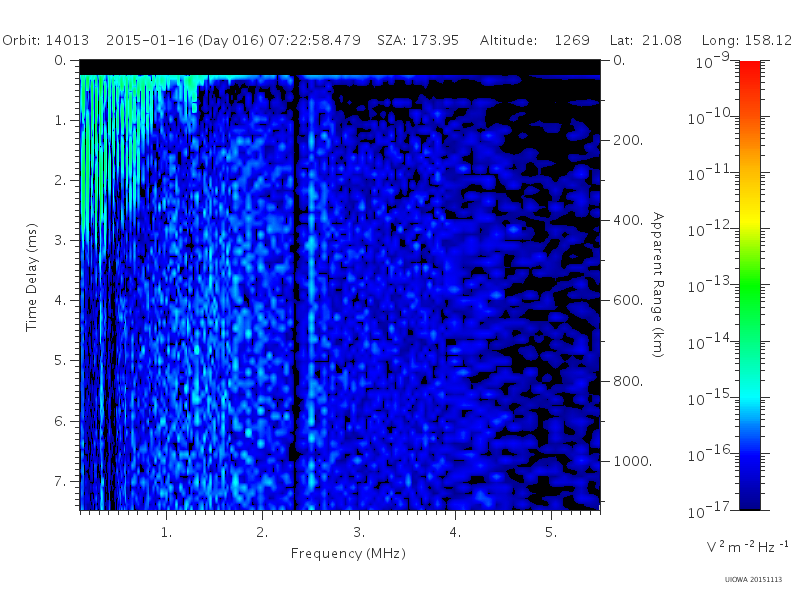Image resolution: width=800 pixels, height=600 pixels.
Task: Click the Apparent Range (km) axis label
Action: click(658, 285)
